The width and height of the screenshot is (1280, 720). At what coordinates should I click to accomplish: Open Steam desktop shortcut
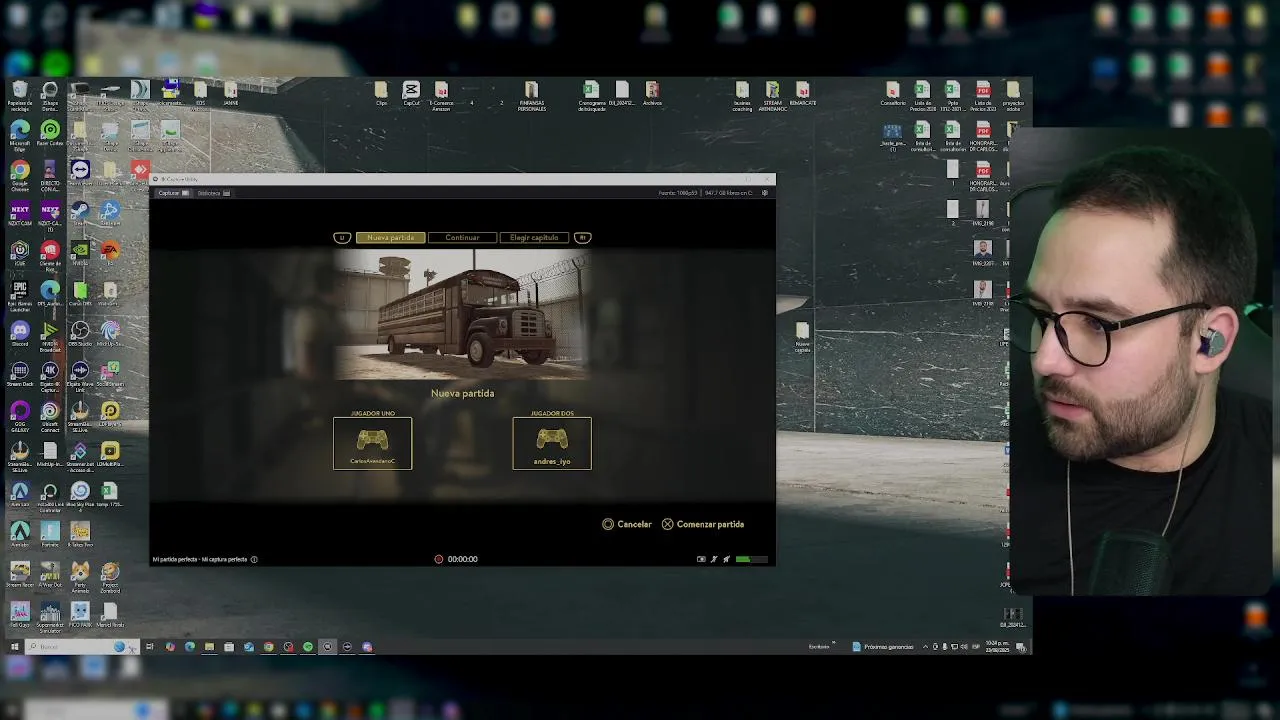[x=80, y=215]
